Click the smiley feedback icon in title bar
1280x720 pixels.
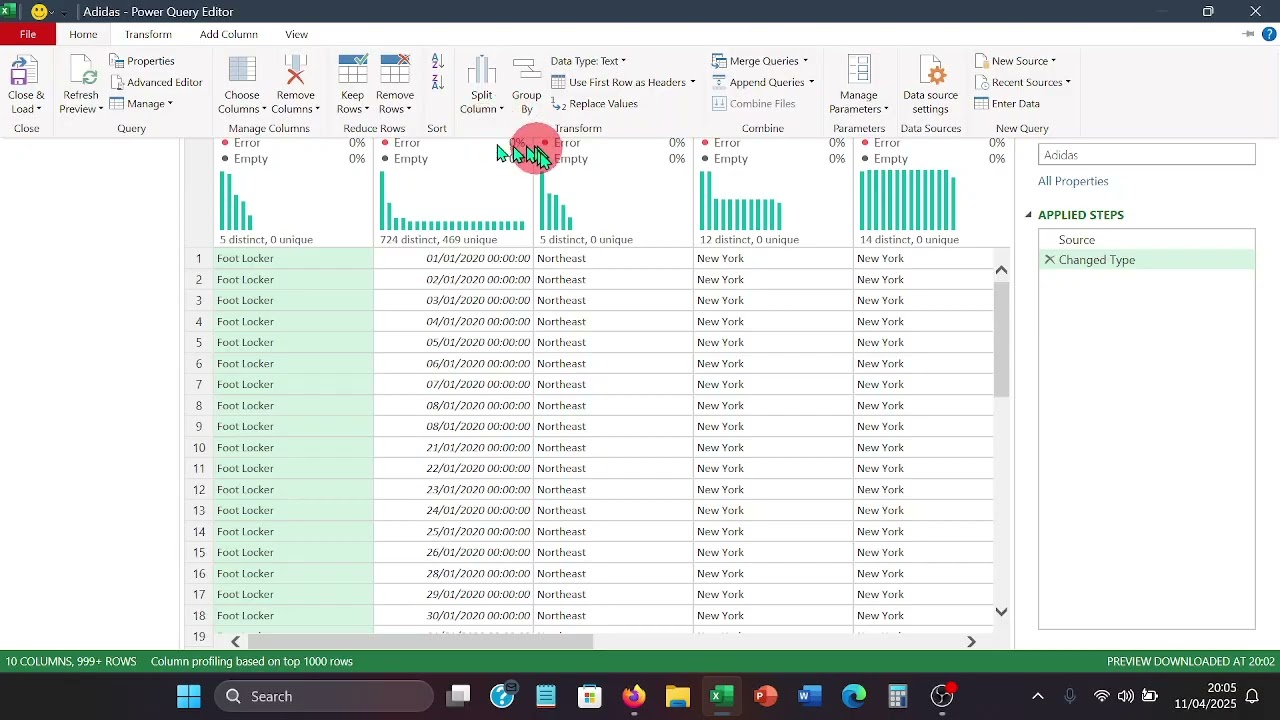tap(39, 12)
